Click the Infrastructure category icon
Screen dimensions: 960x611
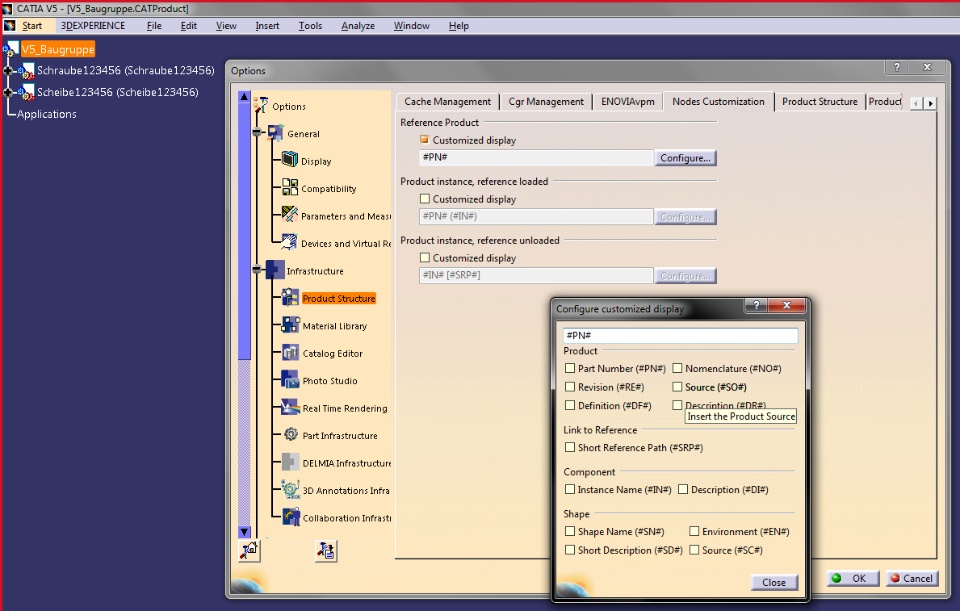276,269
